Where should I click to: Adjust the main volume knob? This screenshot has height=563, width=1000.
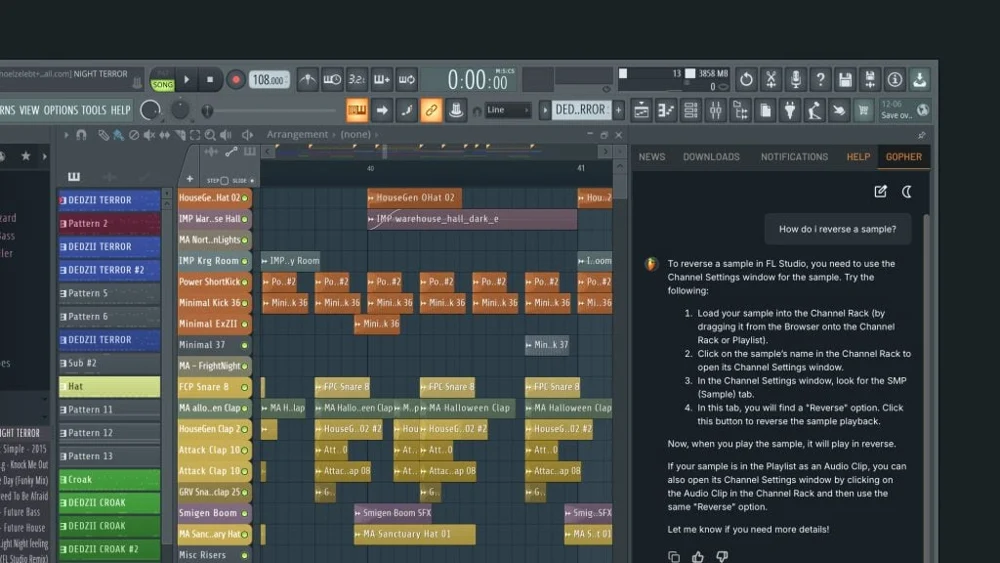[151, 110]
